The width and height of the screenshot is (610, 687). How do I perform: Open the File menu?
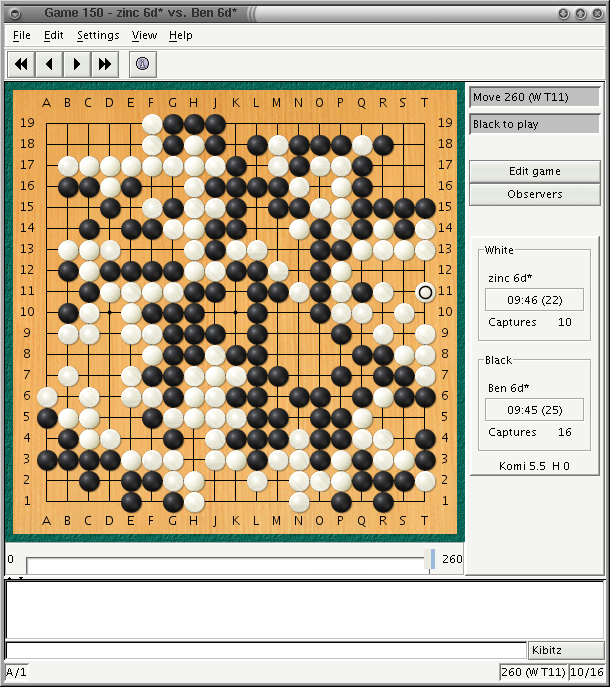pyautogui.click(x=21, y=35)
